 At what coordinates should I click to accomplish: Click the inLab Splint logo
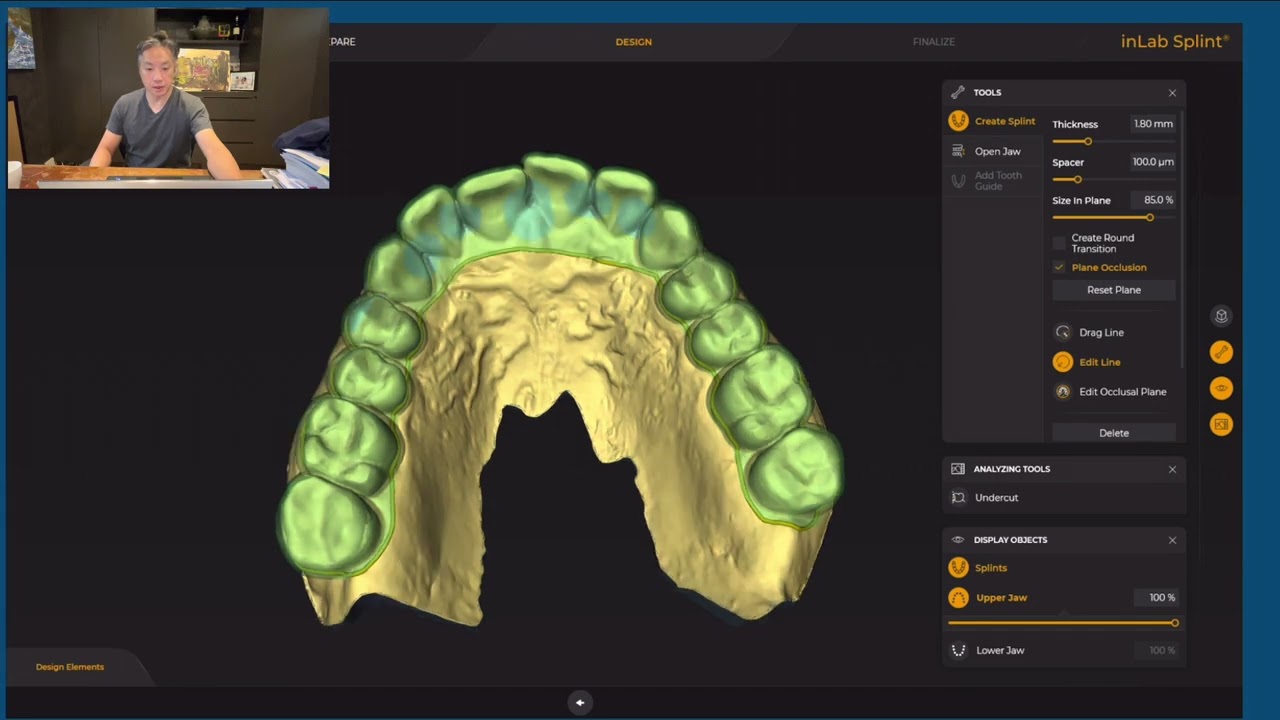click(x=1175, y=41)
